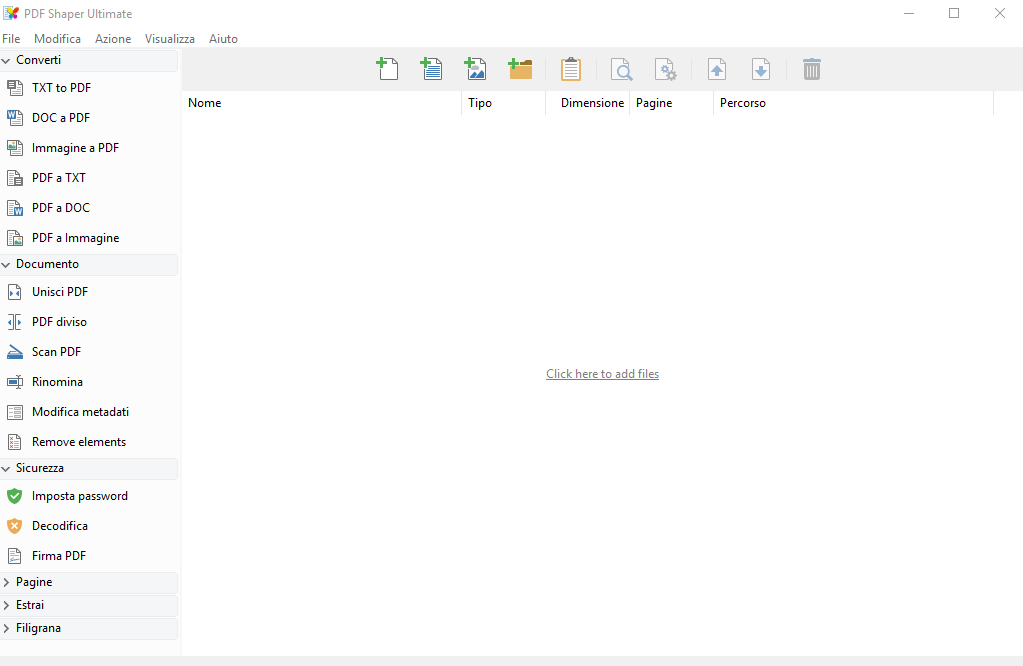1023x666 pixels.
Task: Click the trash delete toolbar icon
Action: tap(812, 69)
